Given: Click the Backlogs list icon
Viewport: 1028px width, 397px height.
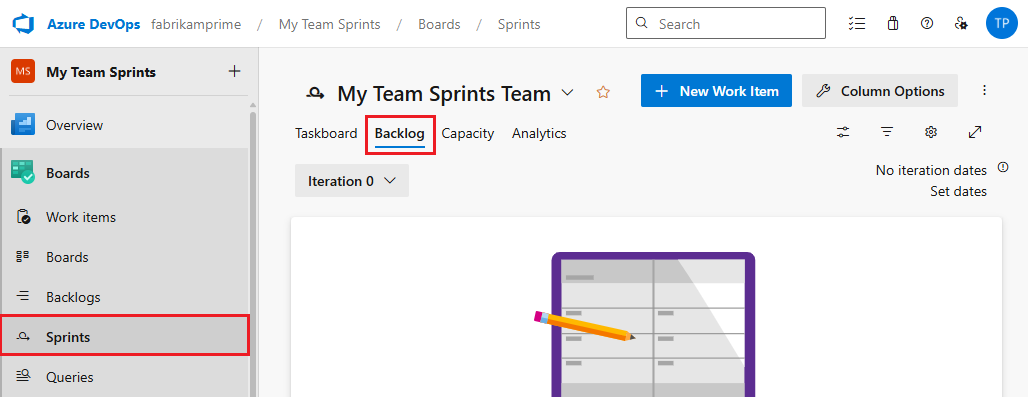Looking at the screenshot, I should click(23, 297).
